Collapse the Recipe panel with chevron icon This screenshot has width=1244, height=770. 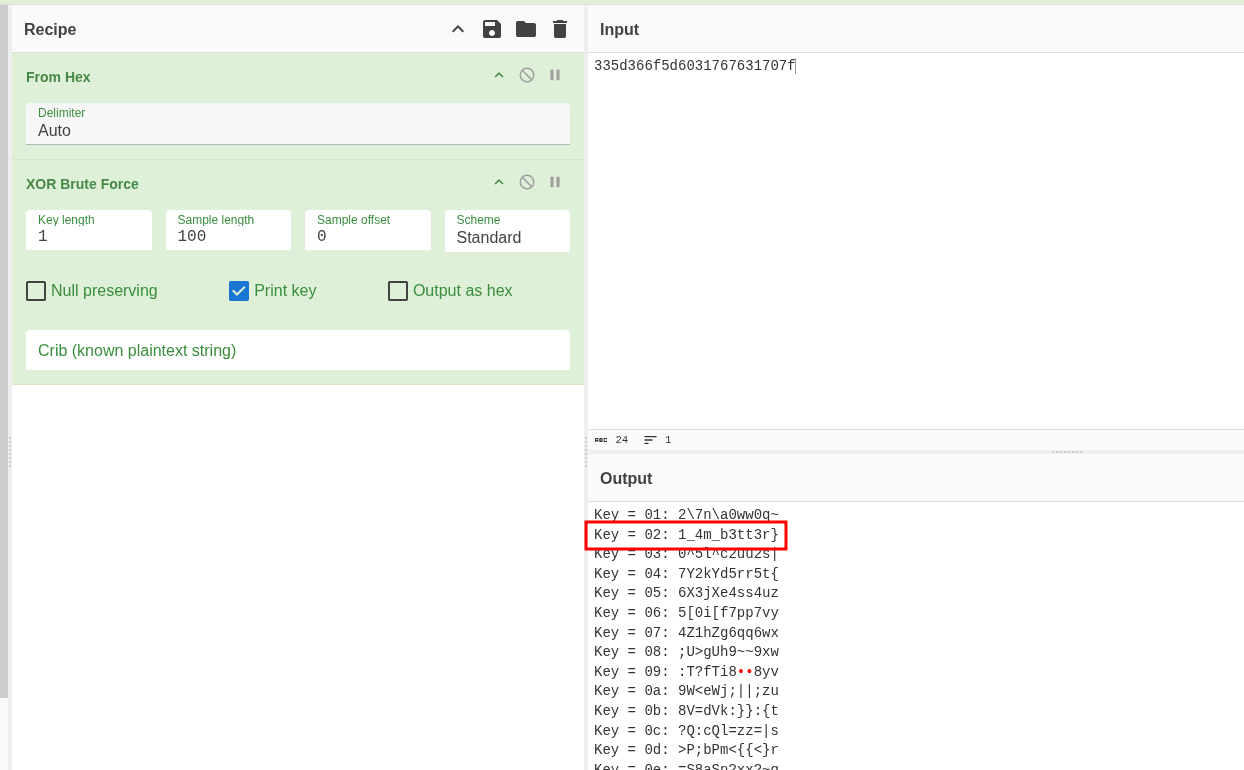click(x=458, y=29)
